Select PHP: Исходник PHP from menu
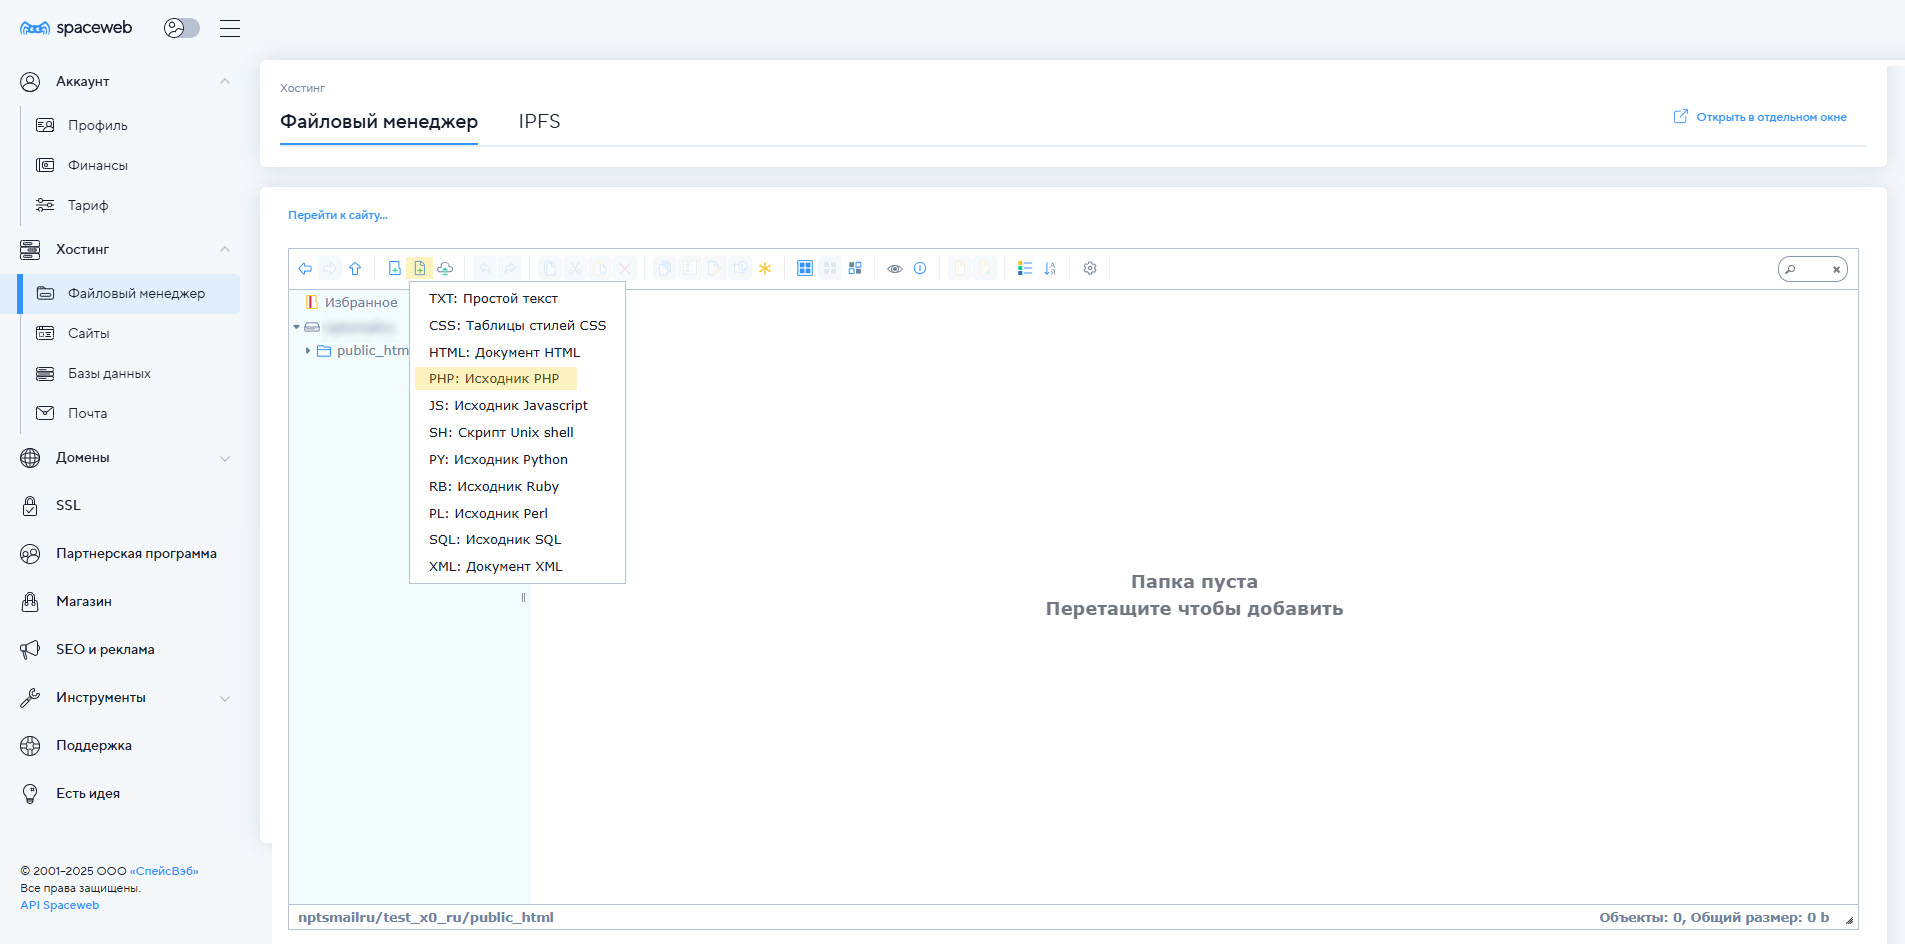This screenshot has width=1905, height=944. pyautogui.click(x=494, y=379)
